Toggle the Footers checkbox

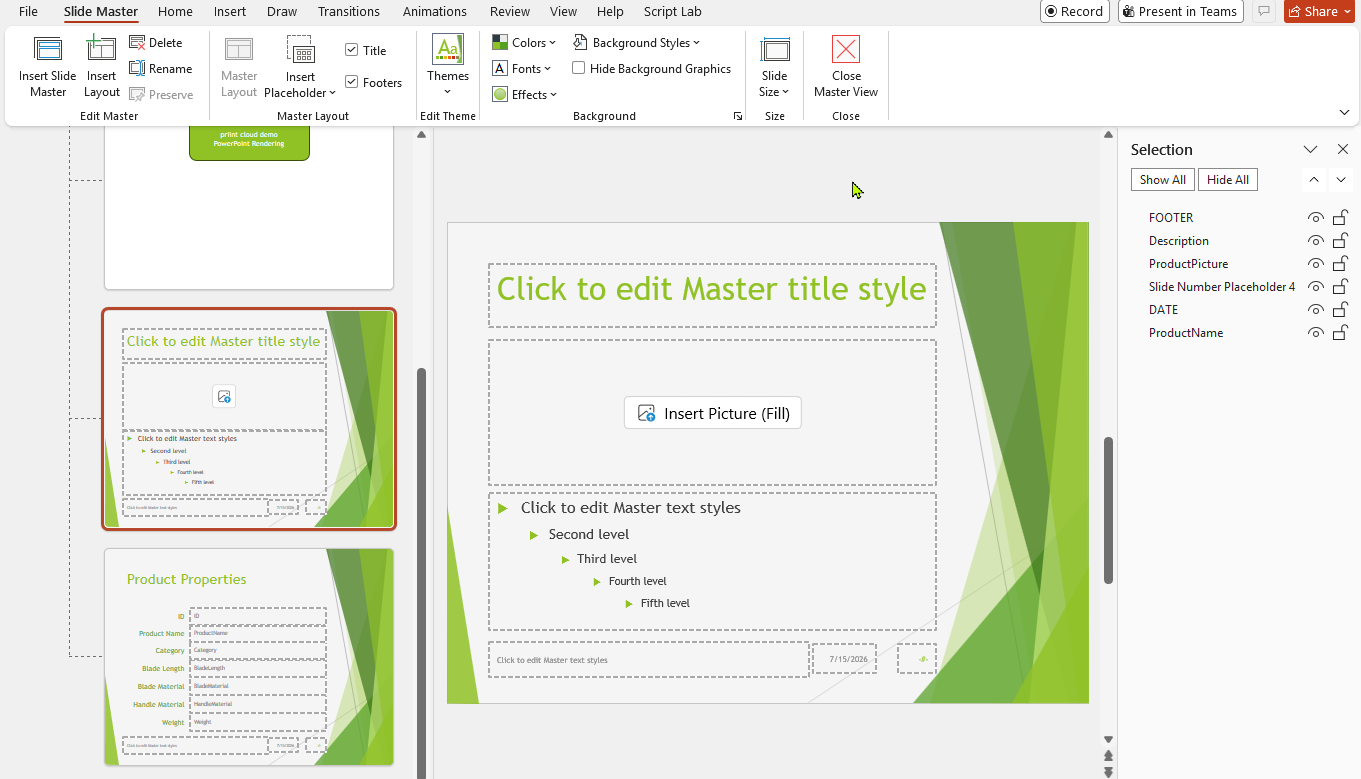point(351,82)
